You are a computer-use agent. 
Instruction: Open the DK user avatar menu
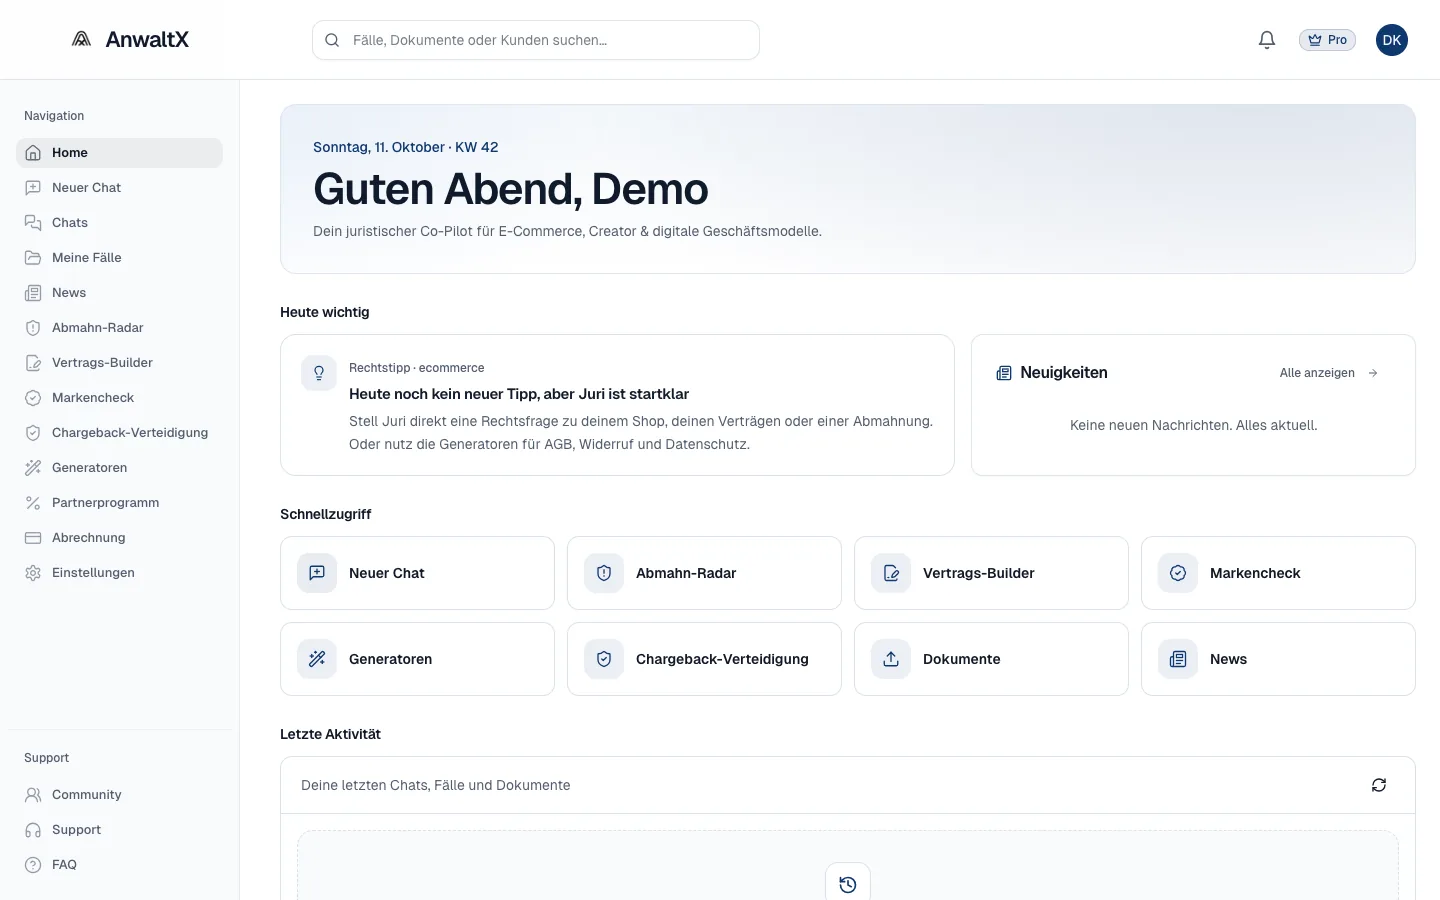pyautogui.click(x=1392, y=40)
